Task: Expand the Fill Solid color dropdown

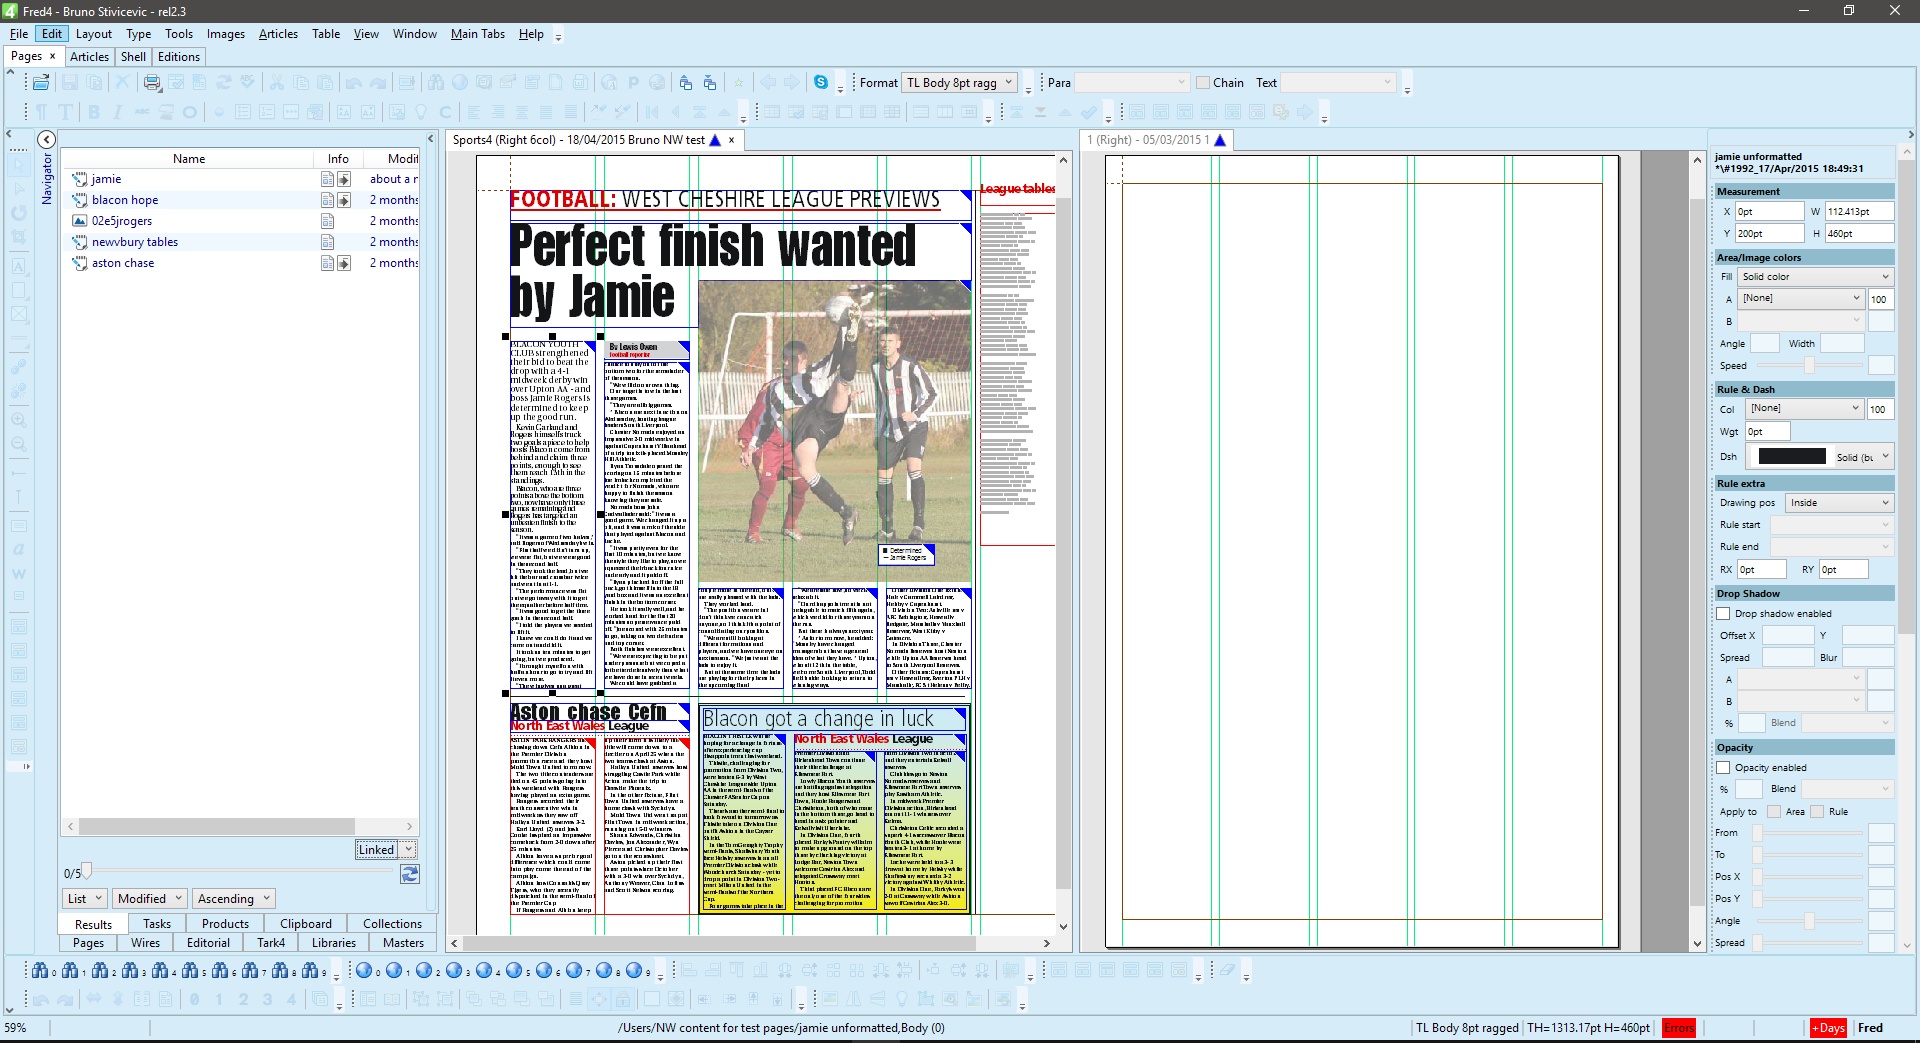Action: 1815,277
